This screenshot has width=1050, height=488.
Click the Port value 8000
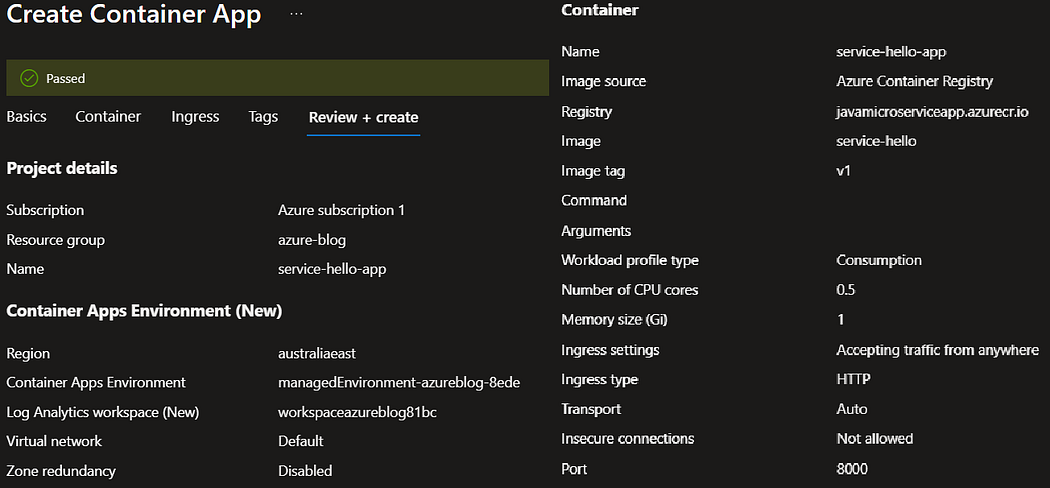click(x=852, y=469)
